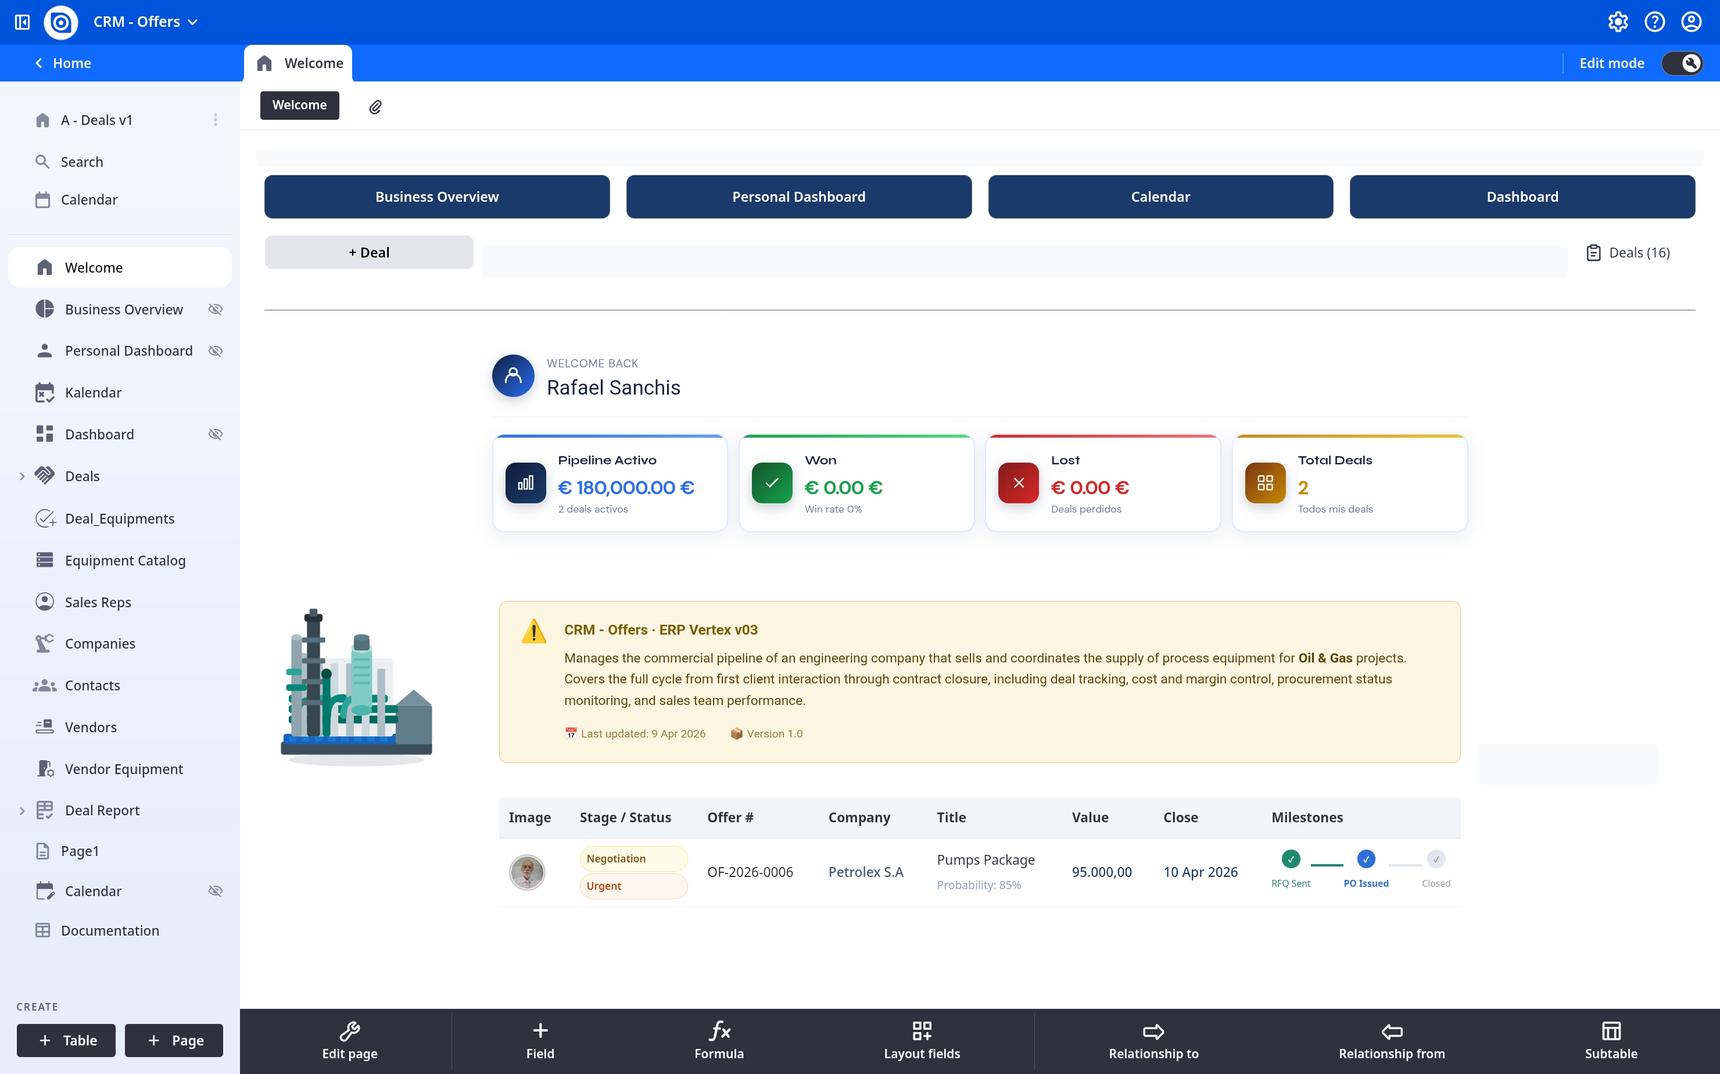Click the Layout fields tool

(x=921, y=1041)
